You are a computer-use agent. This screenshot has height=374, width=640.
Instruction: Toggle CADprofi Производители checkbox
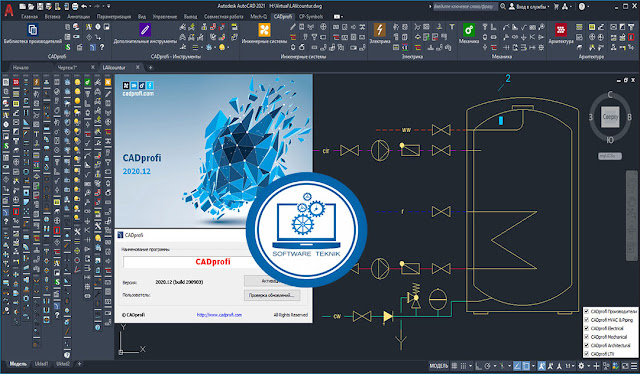coord(587,312)
